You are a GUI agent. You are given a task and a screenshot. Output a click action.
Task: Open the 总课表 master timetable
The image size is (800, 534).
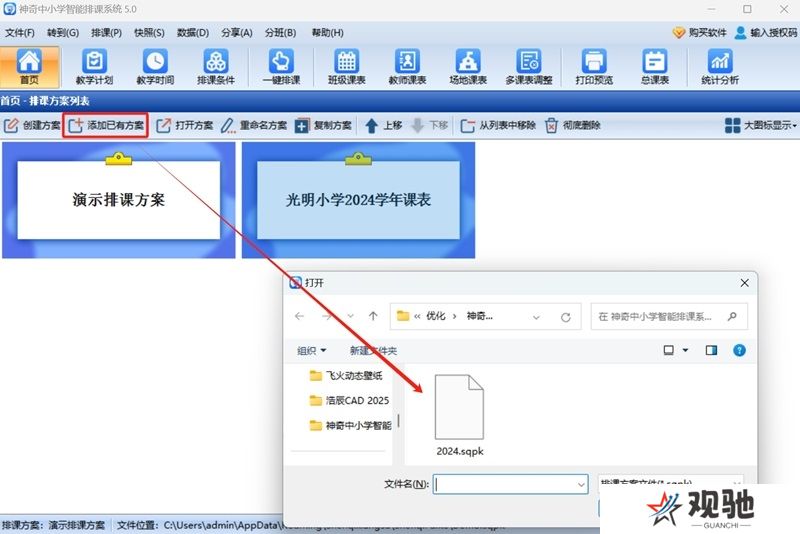655,67
